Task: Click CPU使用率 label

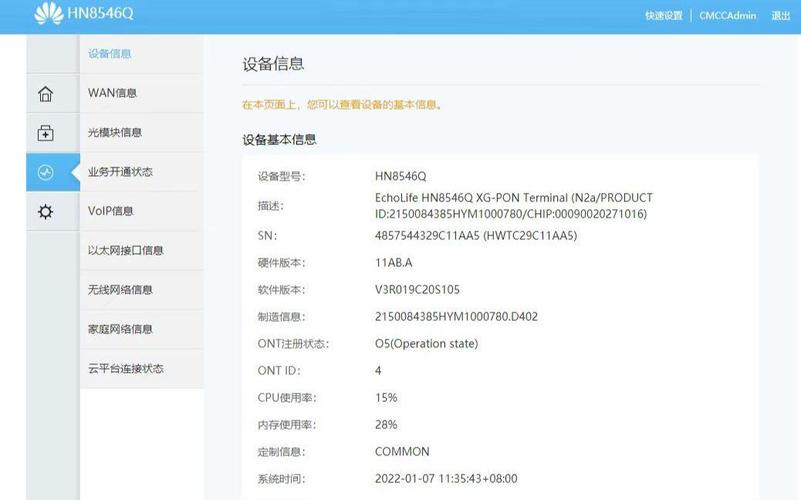Action: 287,398
